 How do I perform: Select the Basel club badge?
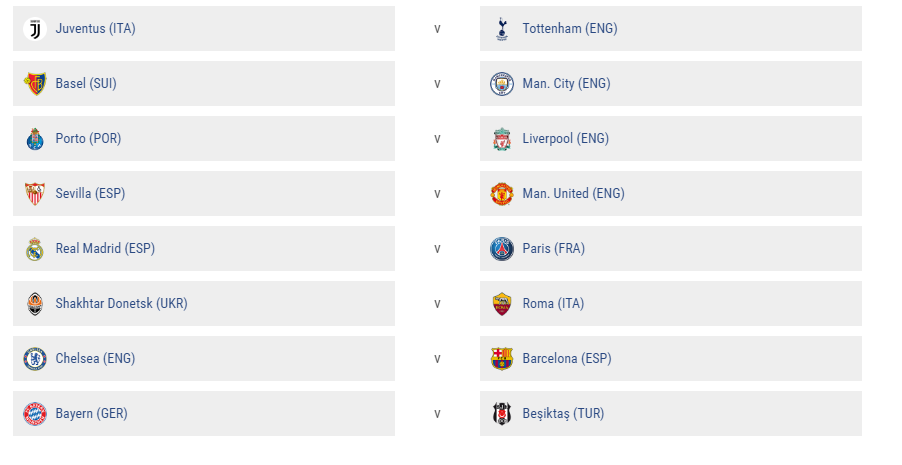click(x=35, y=84)
